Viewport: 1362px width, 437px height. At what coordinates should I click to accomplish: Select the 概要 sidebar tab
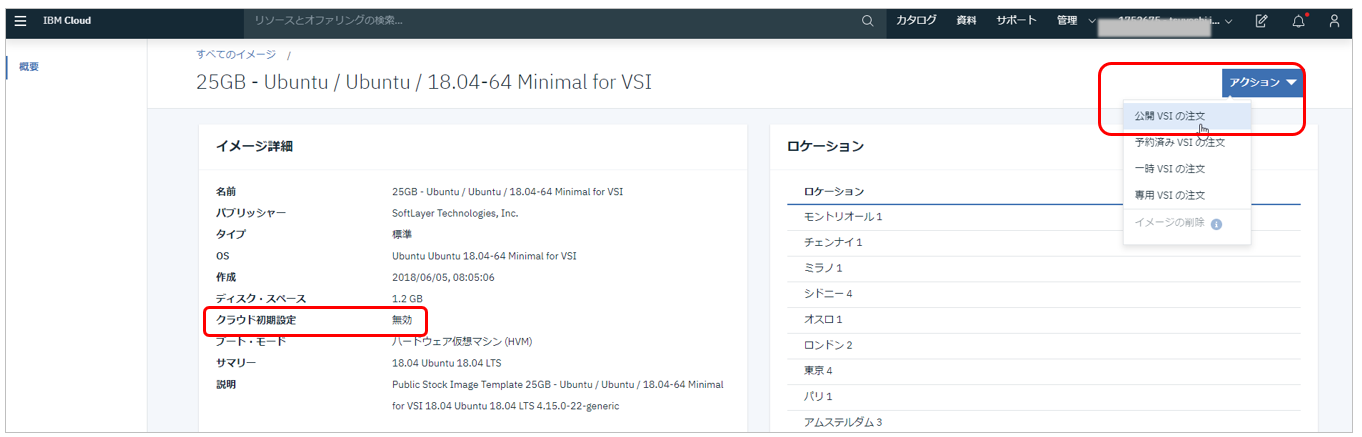(x=30, y=67)
